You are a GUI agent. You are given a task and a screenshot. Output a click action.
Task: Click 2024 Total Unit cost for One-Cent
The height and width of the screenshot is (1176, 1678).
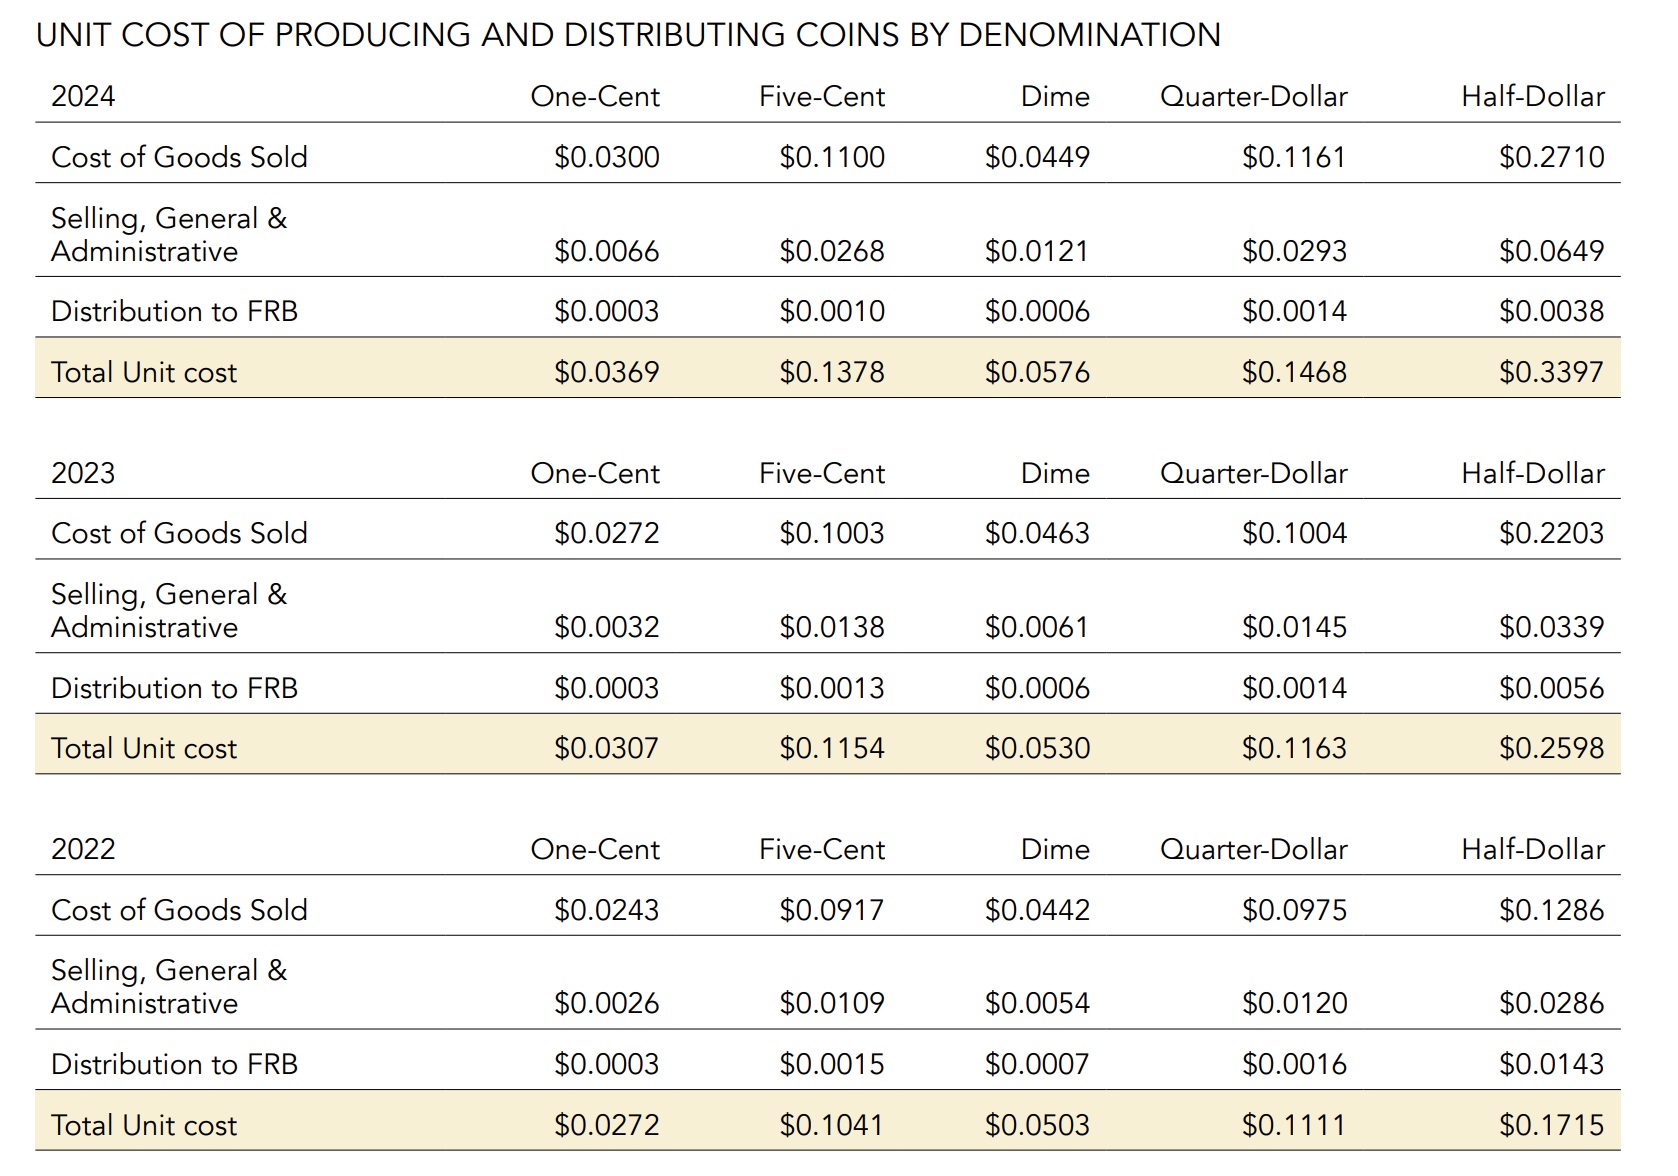tap(606, 372)
